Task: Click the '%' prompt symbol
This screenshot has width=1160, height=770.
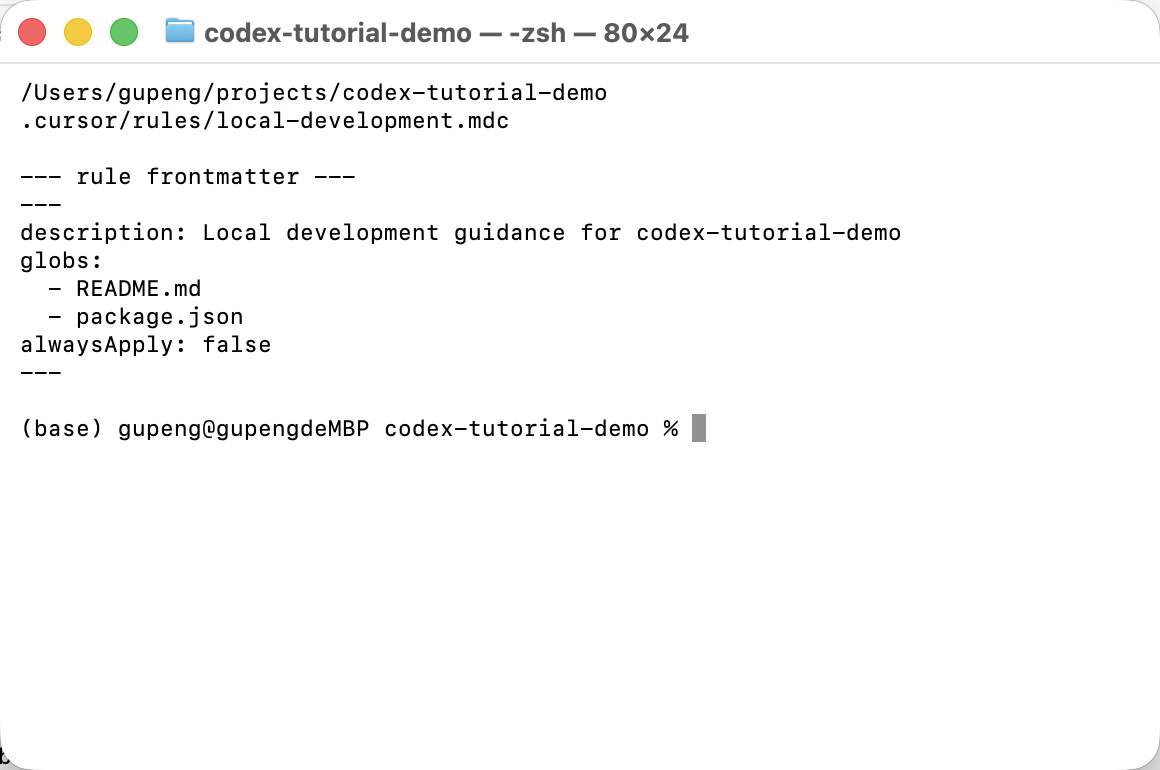Action: point(670,429)
